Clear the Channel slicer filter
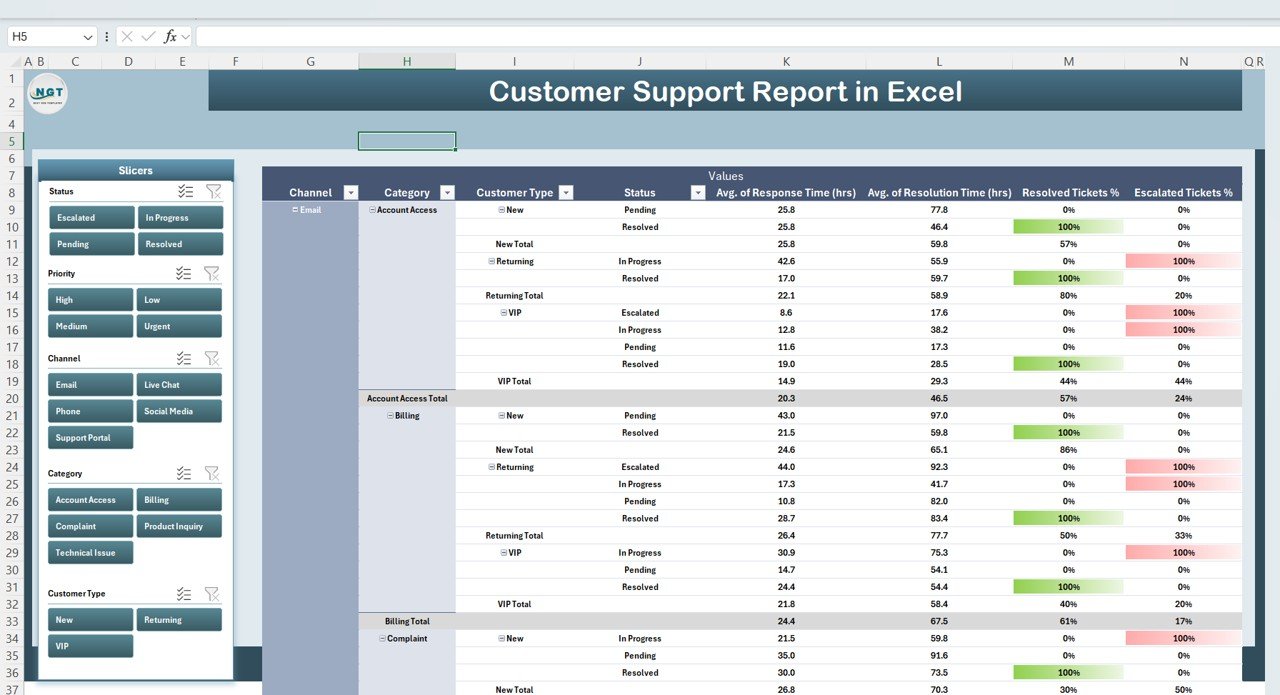The height and width of the screenshot is (695, 1280). point(213,358)
